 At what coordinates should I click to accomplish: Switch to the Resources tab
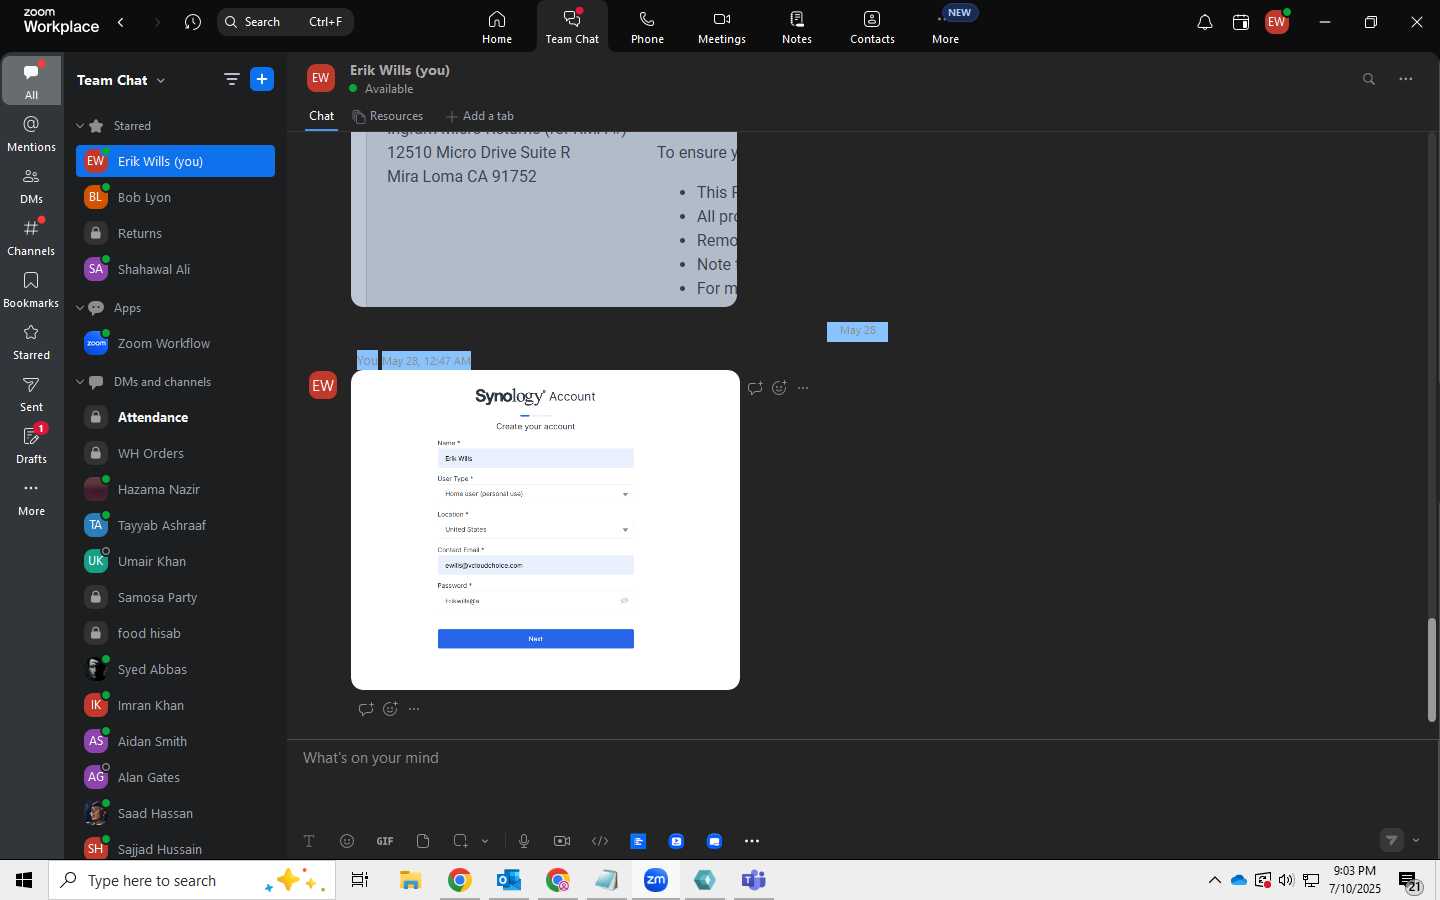tap(387, 116)
